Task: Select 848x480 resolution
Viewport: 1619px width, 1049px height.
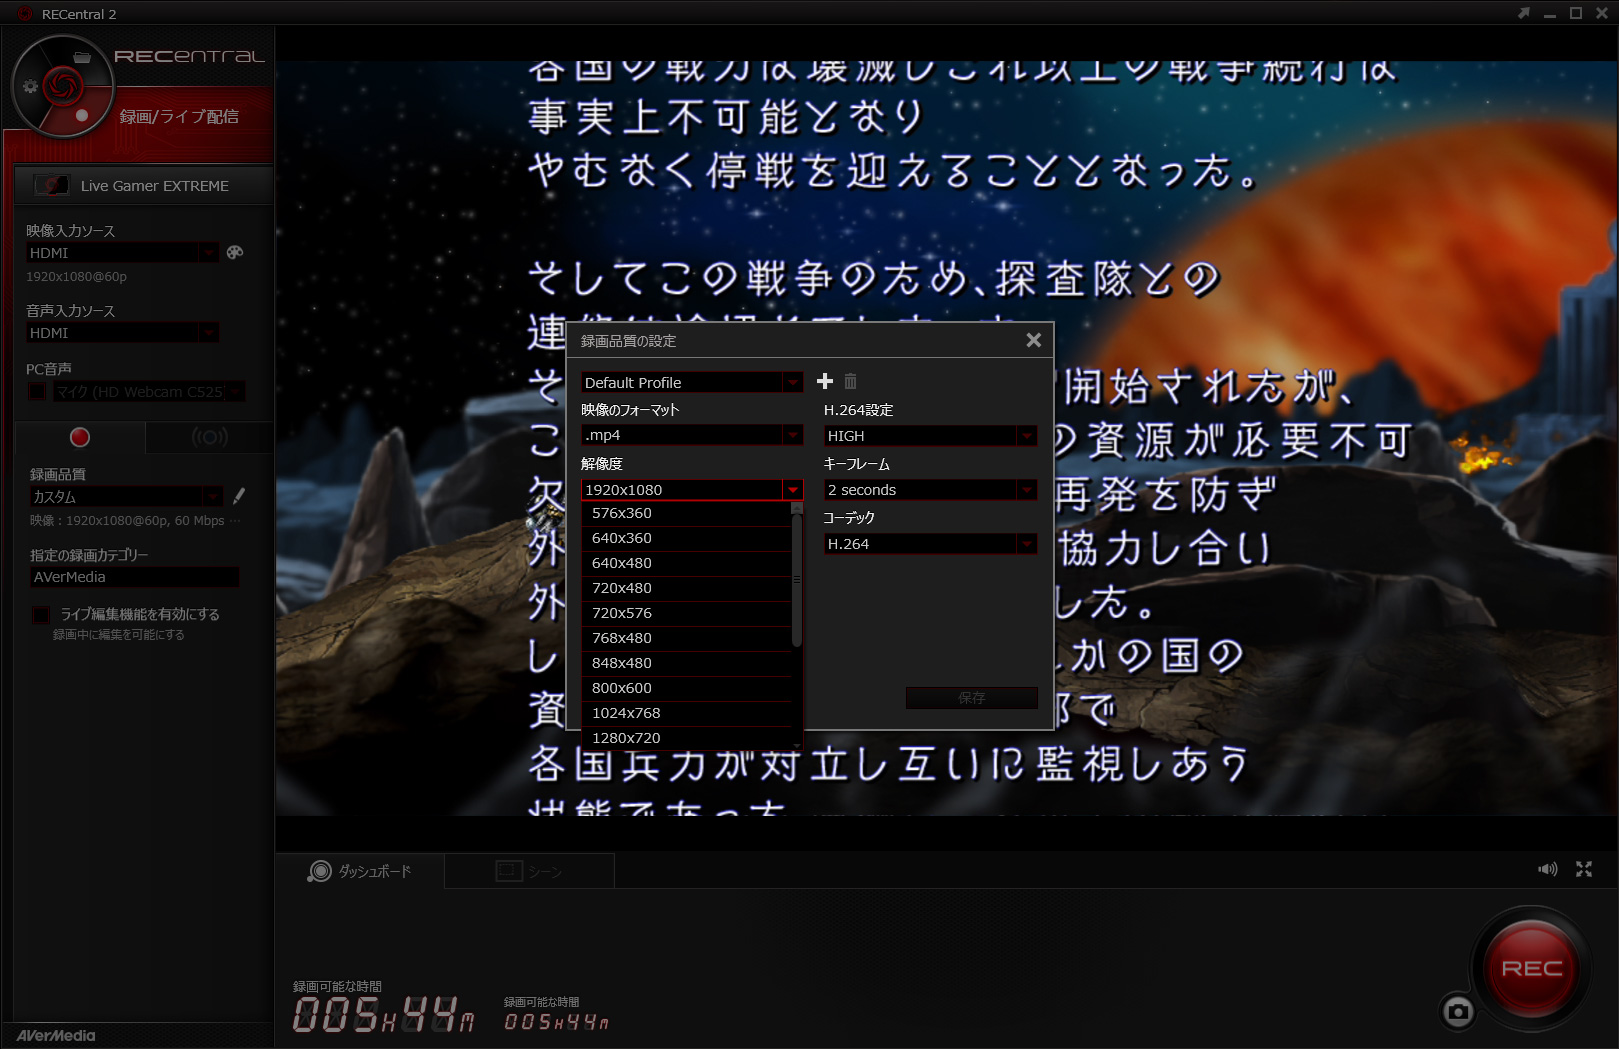Action: [686, 663]
